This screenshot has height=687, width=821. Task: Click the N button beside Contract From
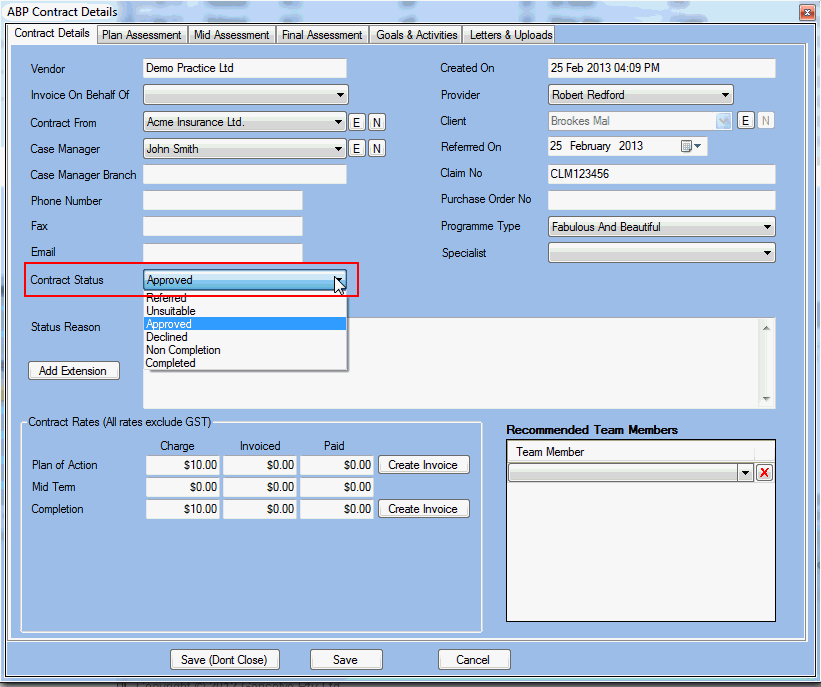point(376,123)
